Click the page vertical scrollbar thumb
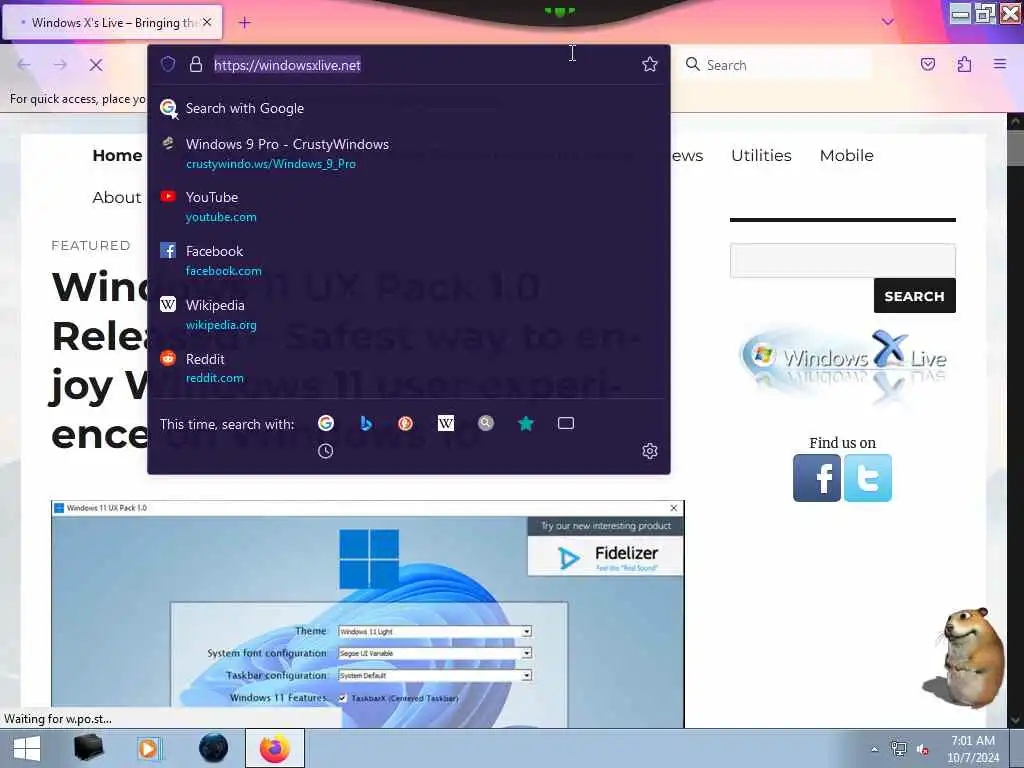 point(1015,148)
